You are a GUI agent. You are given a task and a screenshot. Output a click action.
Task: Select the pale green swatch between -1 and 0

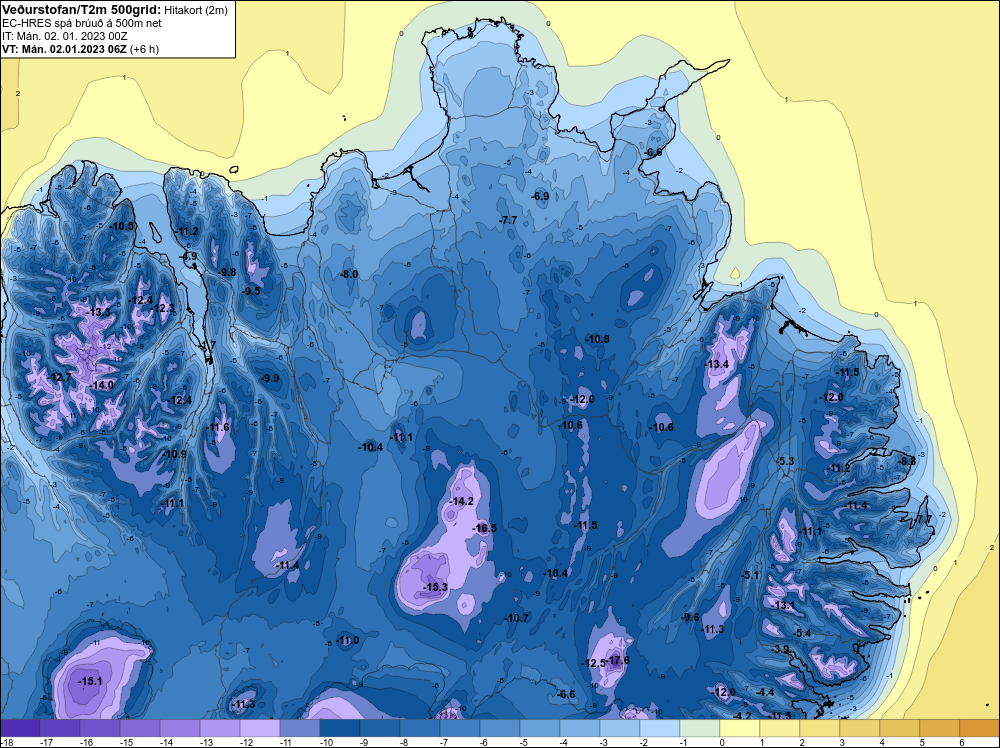point(700,728)
